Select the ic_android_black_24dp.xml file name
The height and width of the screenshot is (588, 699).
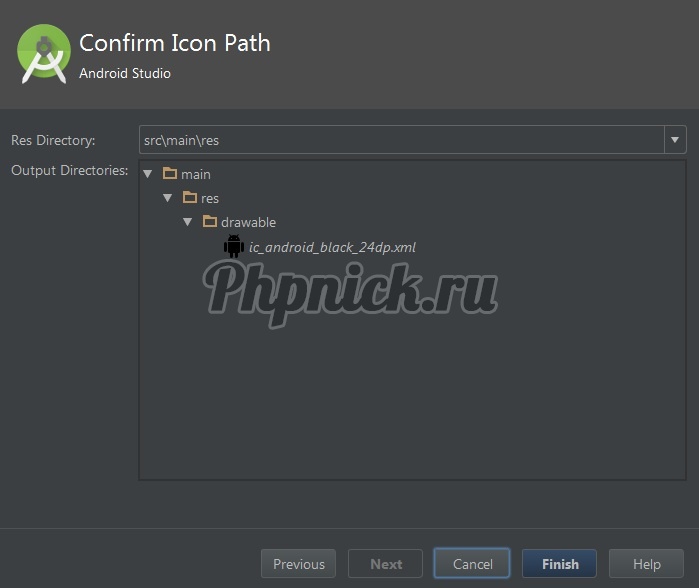click(332, 247)
